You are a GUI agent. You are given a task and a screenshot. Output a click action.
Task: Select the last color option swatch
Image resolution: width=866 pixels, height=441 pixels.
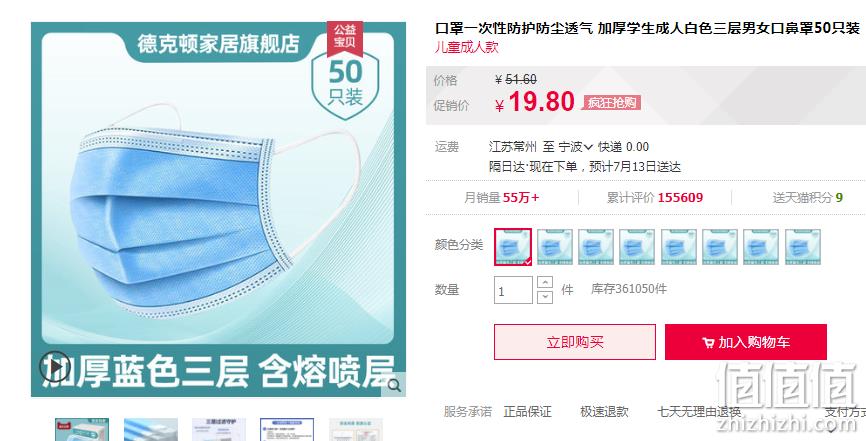[802, 246]
